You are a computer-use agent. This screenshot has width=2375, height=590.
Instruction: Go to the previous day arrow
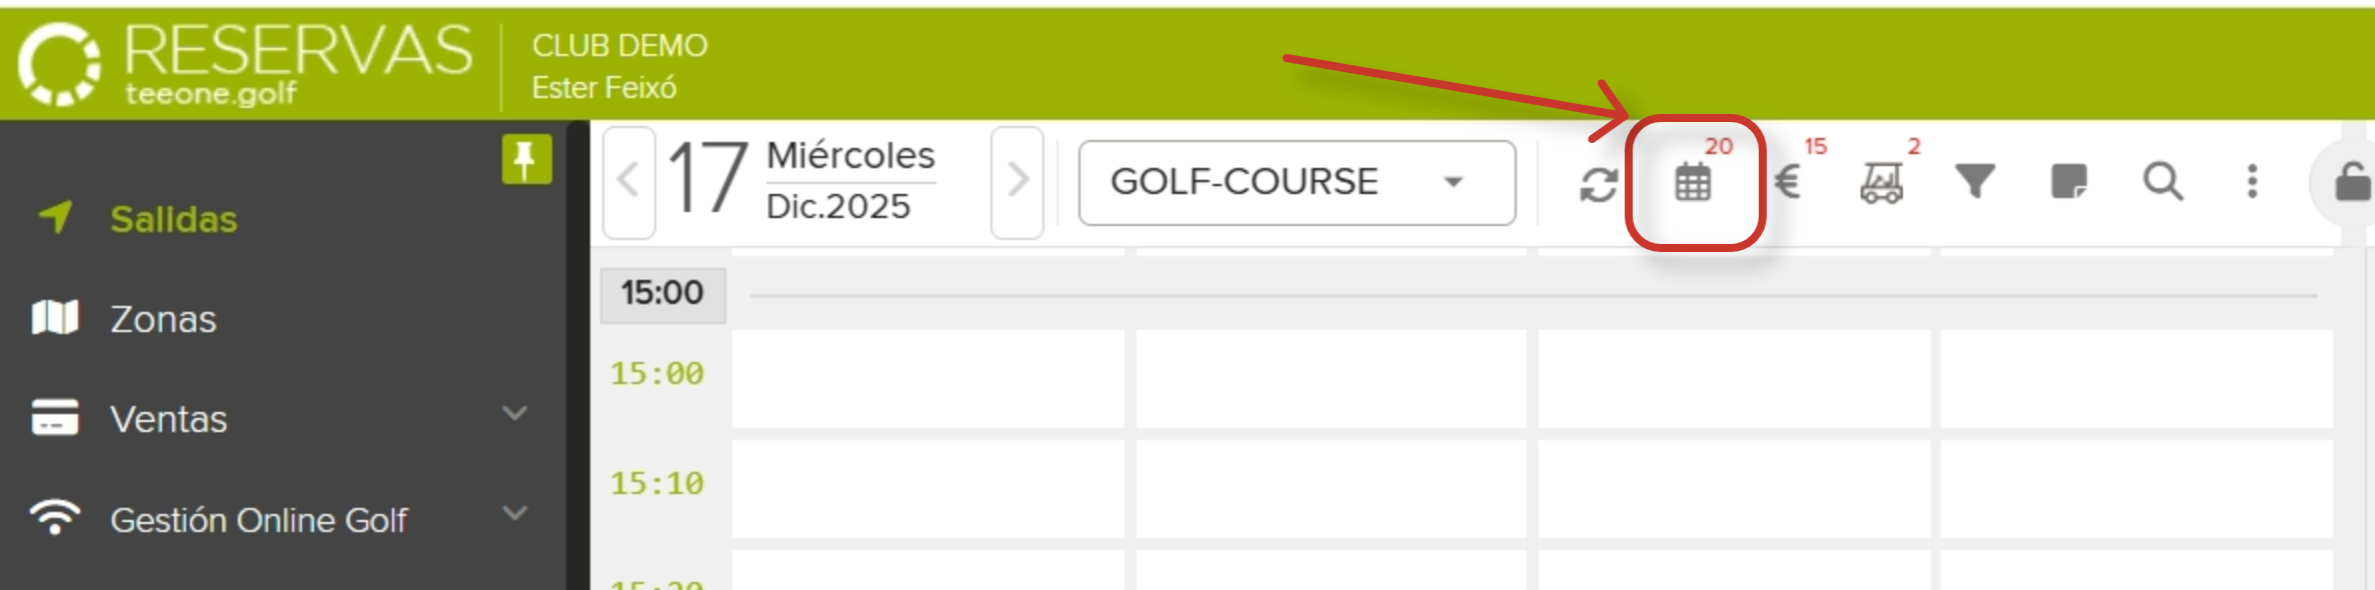(x=629, y=182)
